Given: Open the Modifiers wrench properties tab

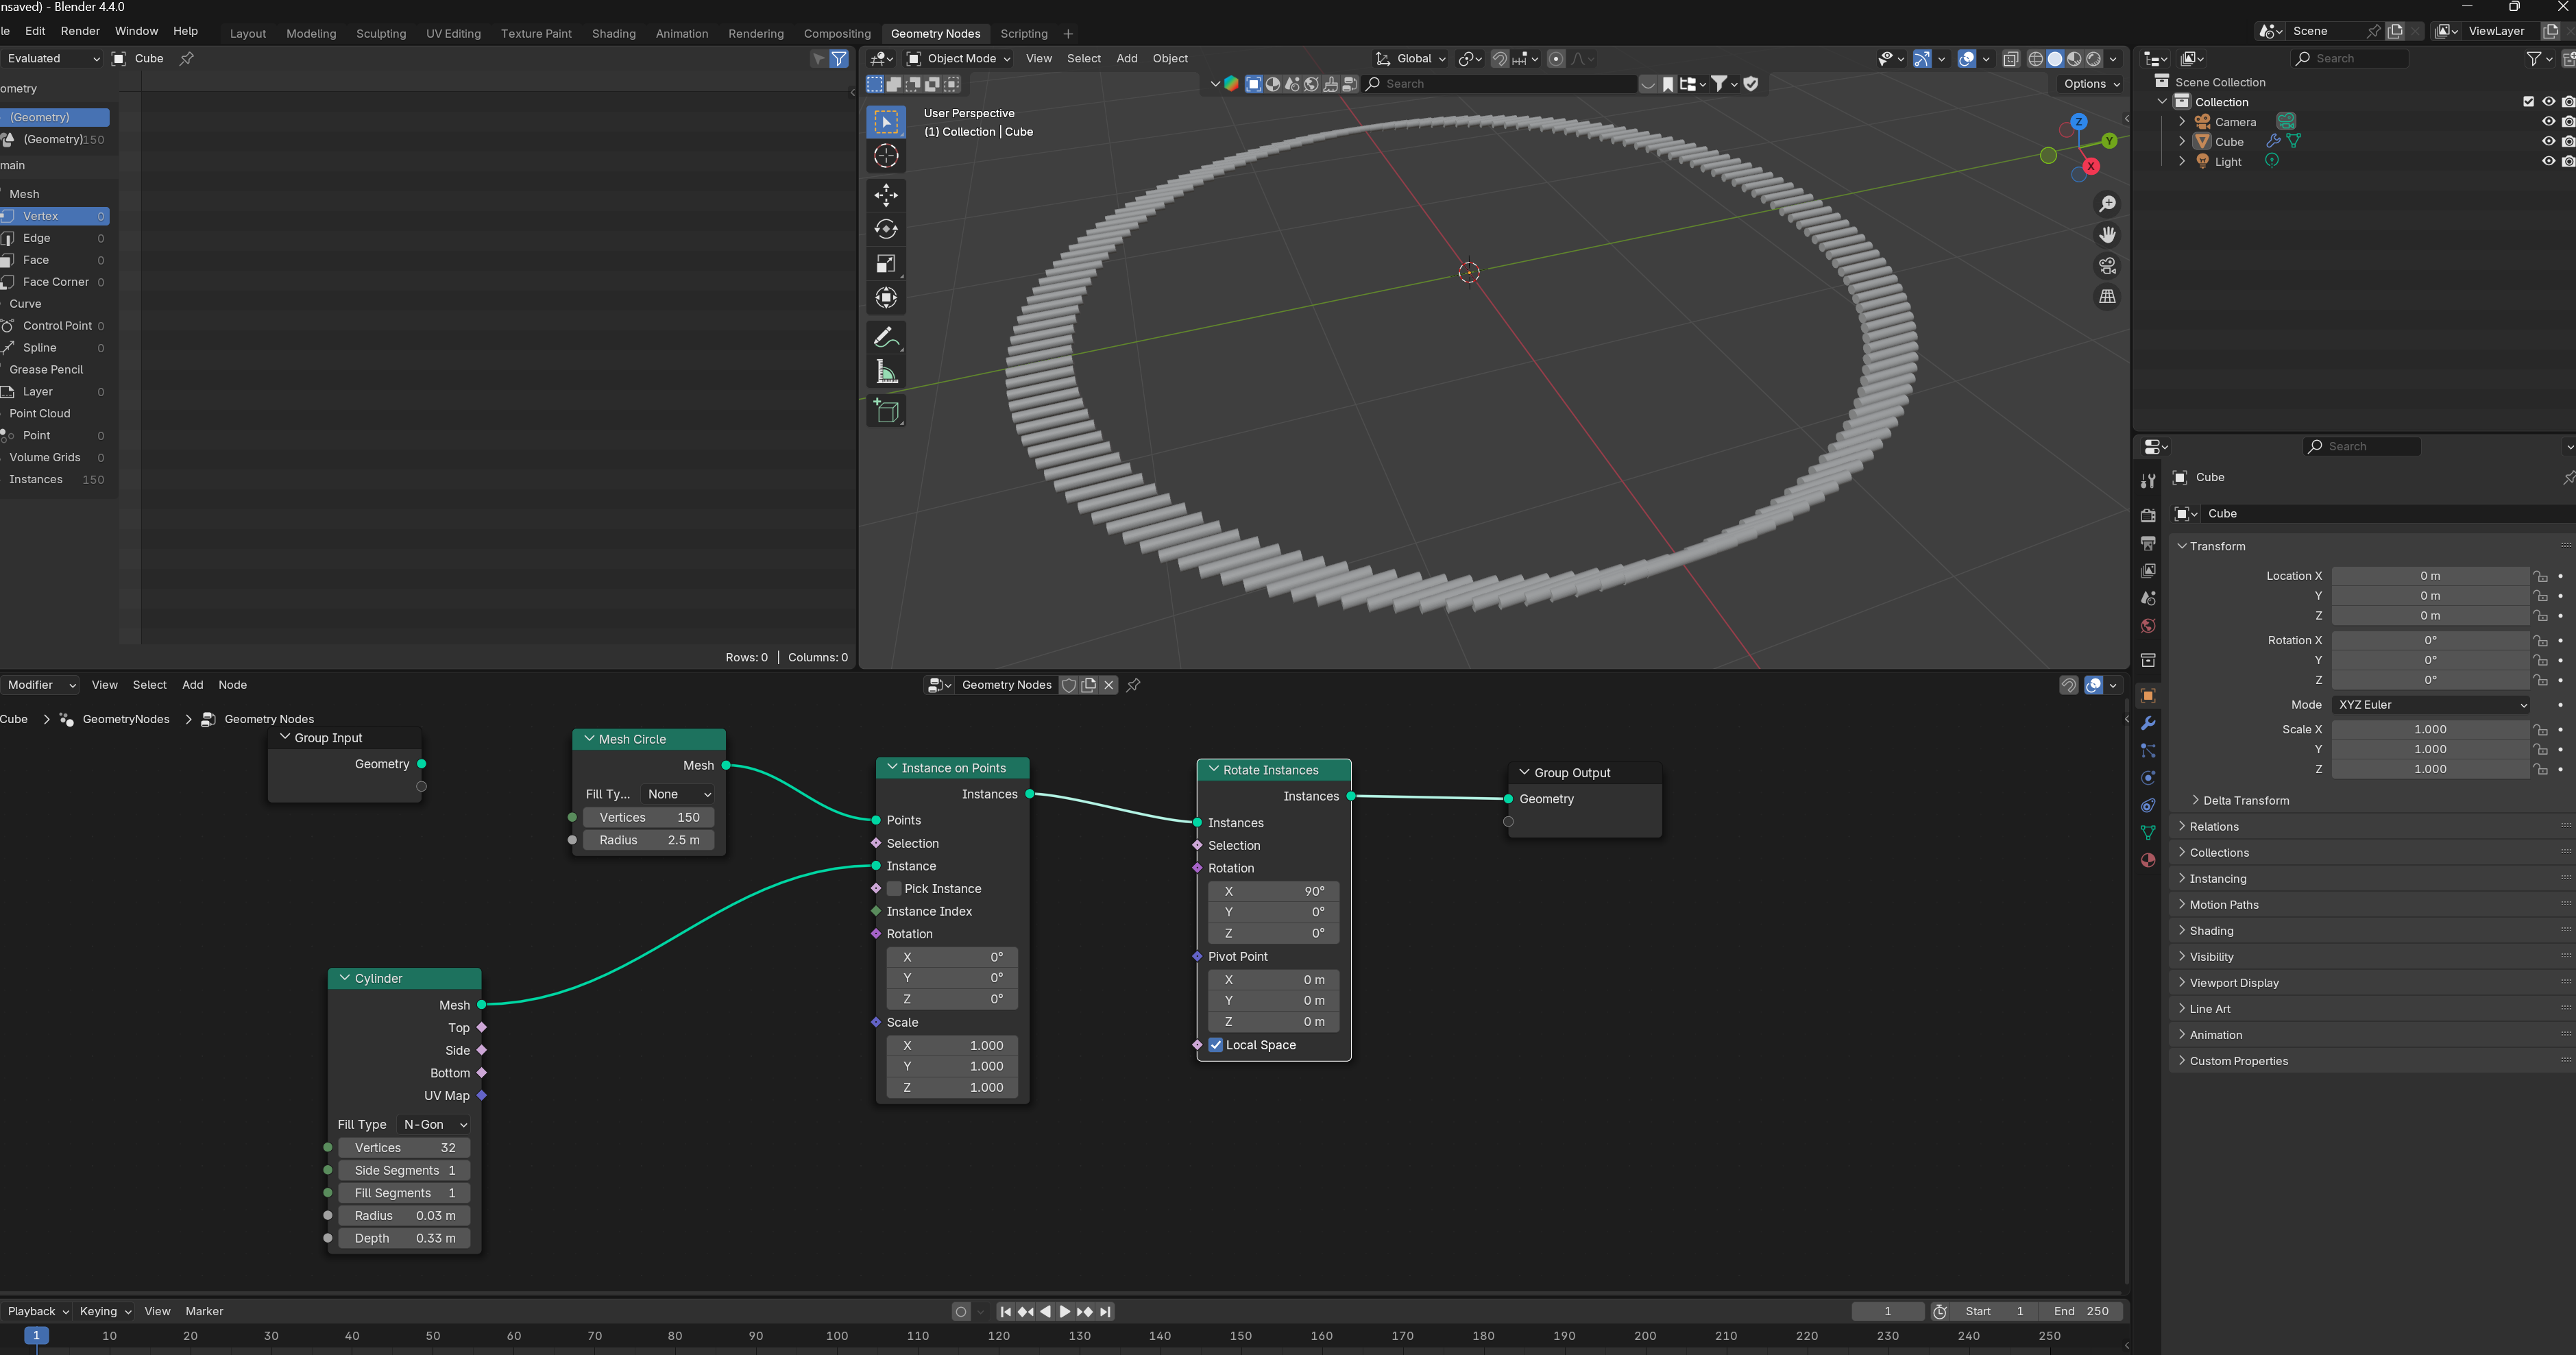Looking at the screenshot, I should [2147, 723].
